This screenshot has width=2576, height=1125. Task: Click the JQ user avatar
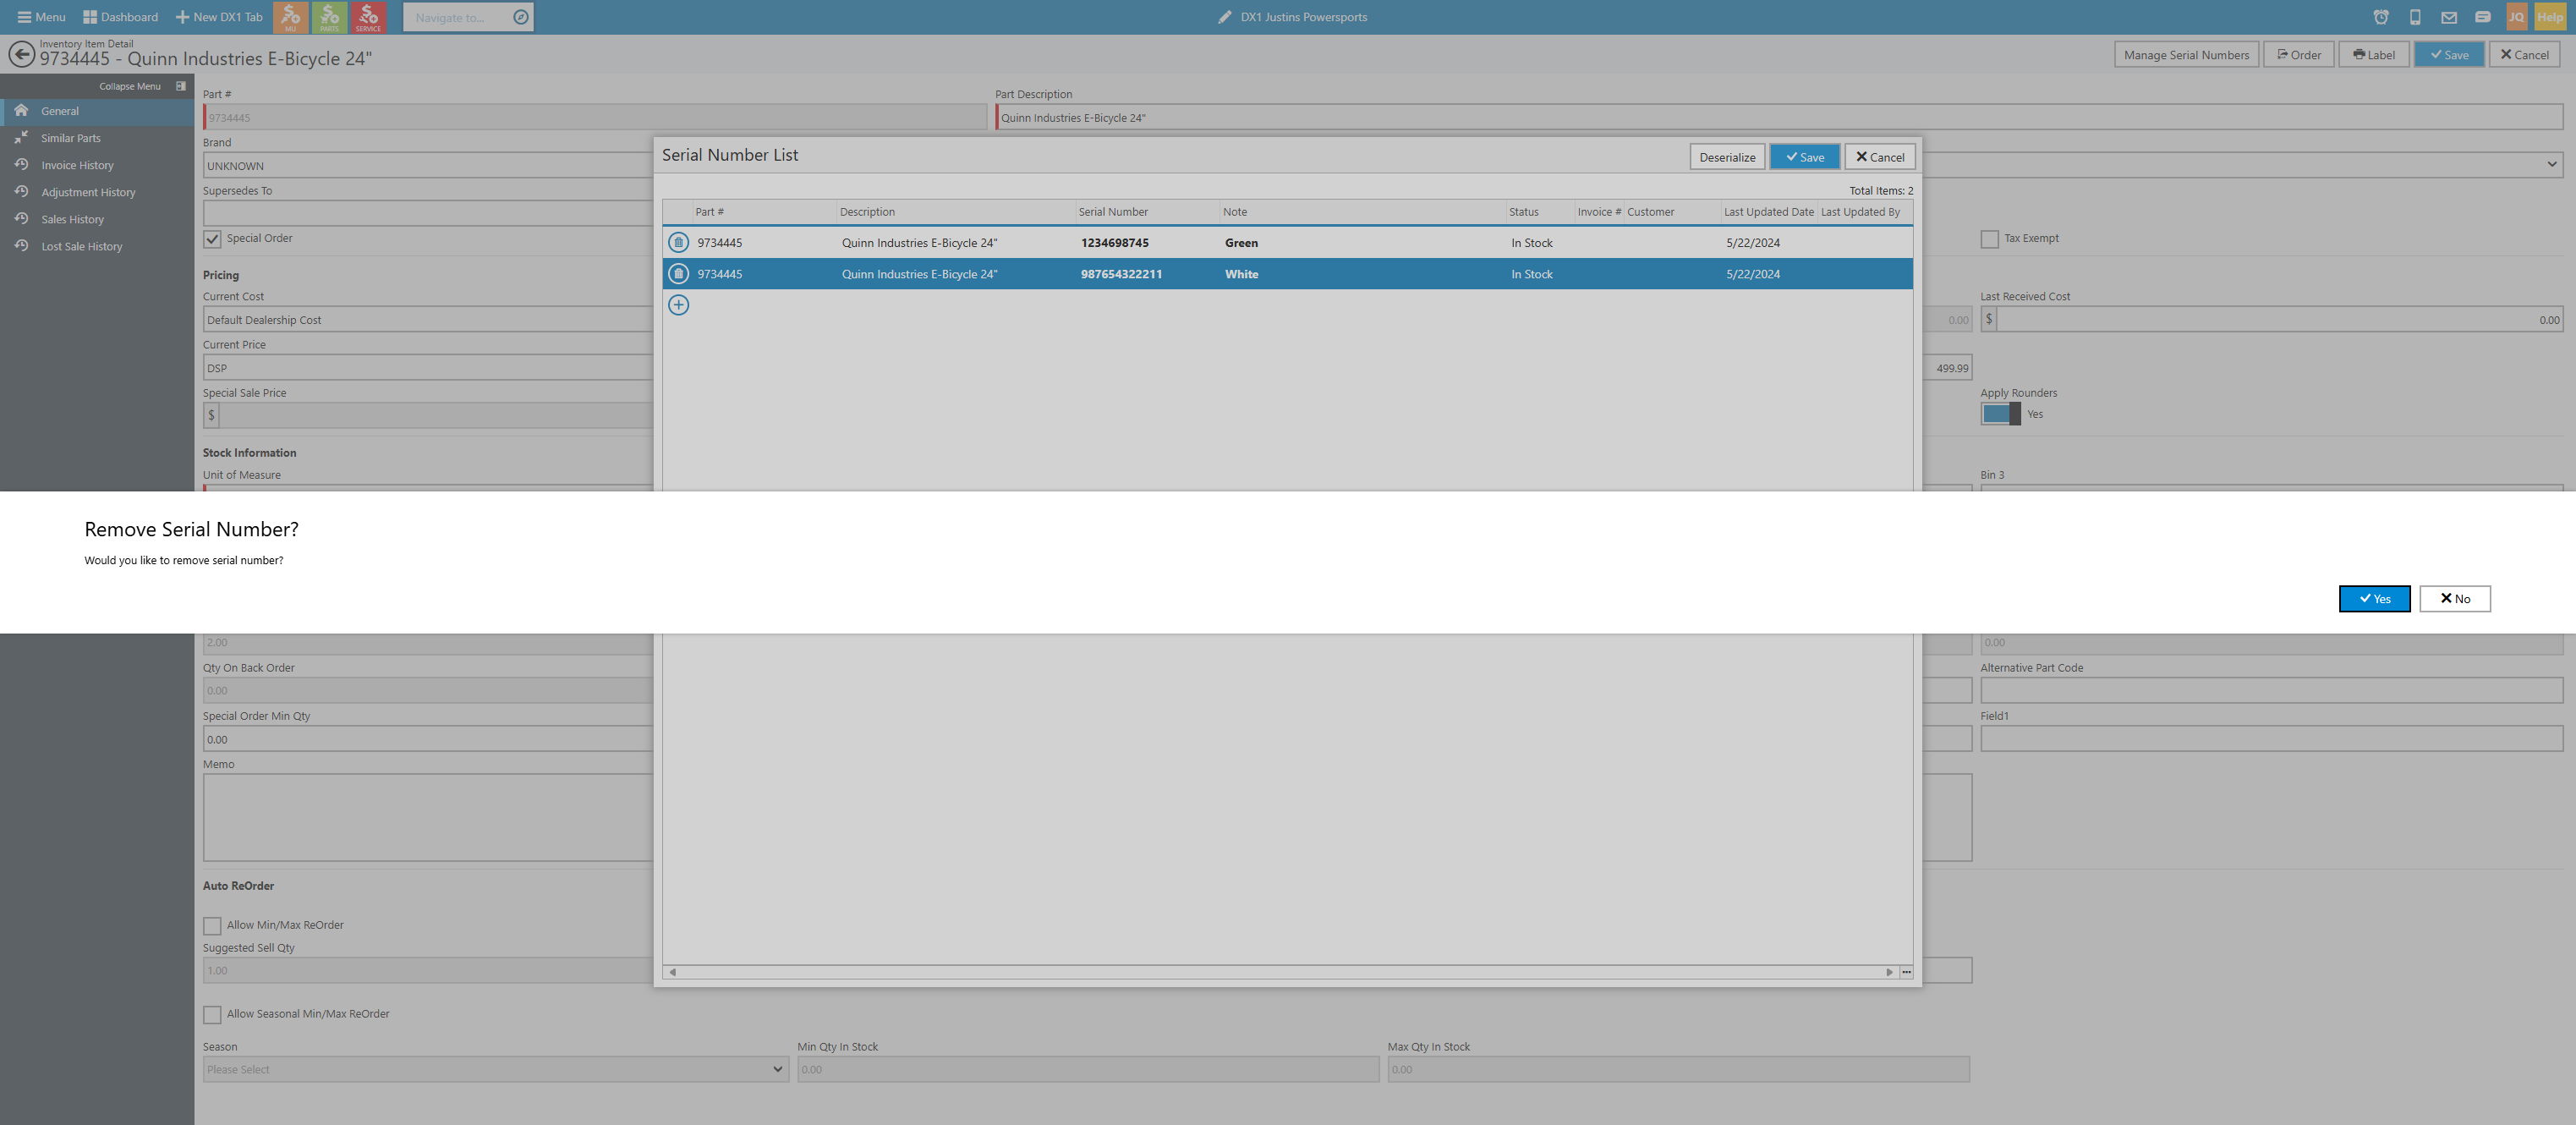click(2516, 17)
